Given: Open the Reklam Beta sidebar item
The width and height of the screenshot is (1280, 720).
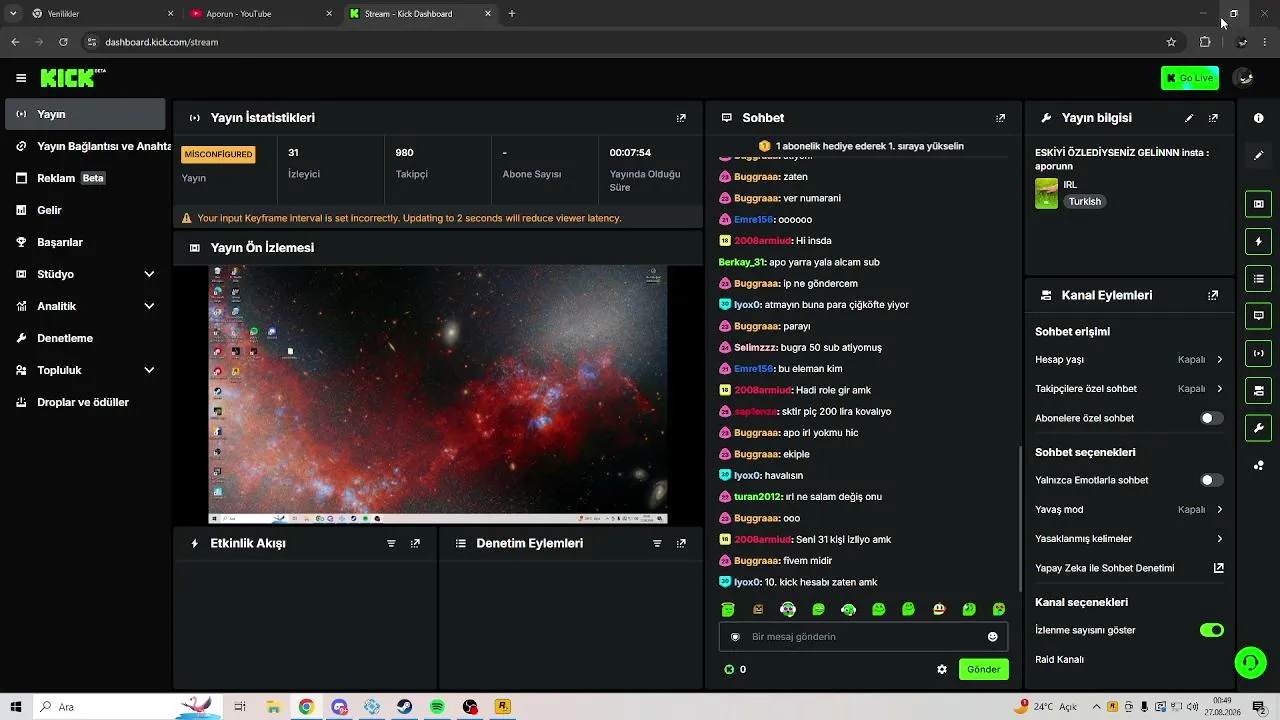Looking at the screenshot, I should pos(85,178).
